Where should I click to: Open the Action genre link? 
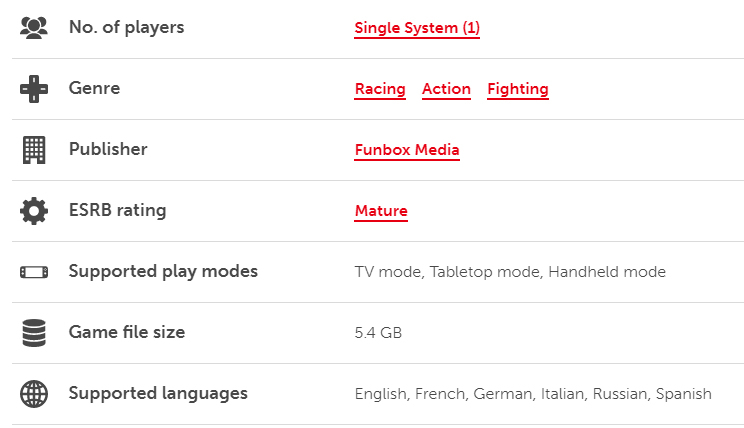[446, 89]
